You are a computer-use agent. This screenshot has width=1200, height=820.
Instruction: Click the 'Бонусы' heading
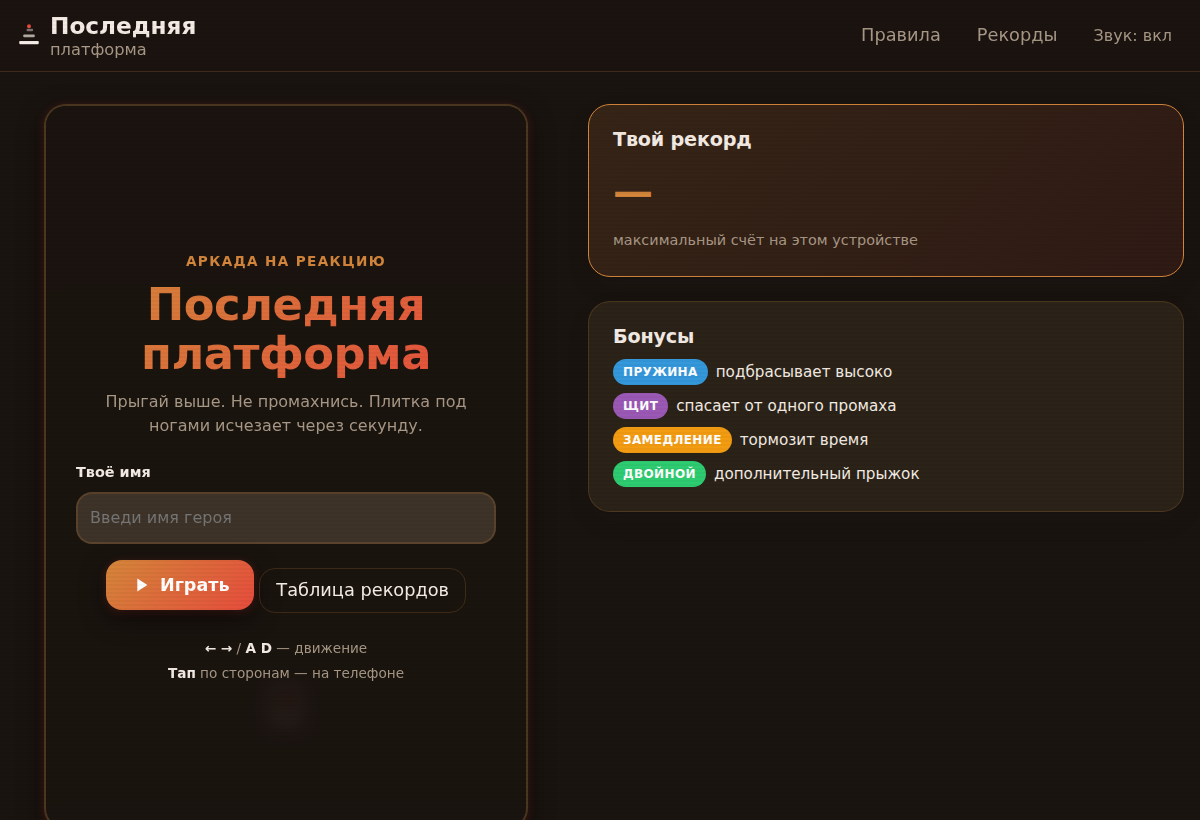[x=653, y=337]
